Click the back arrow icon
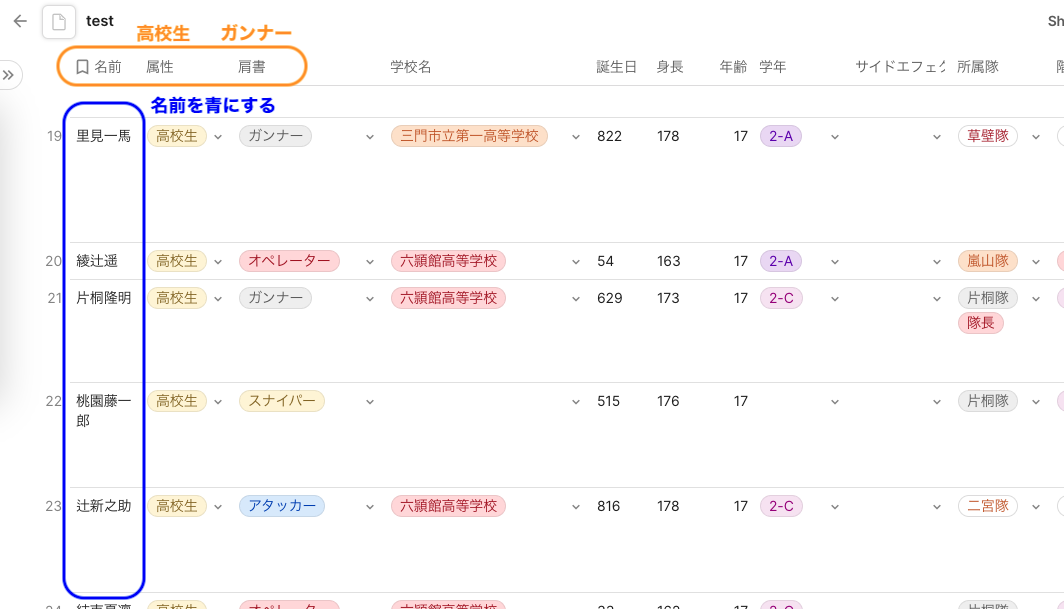Image resolution: width=1064 pixels, height=609 pixels. 20,21
